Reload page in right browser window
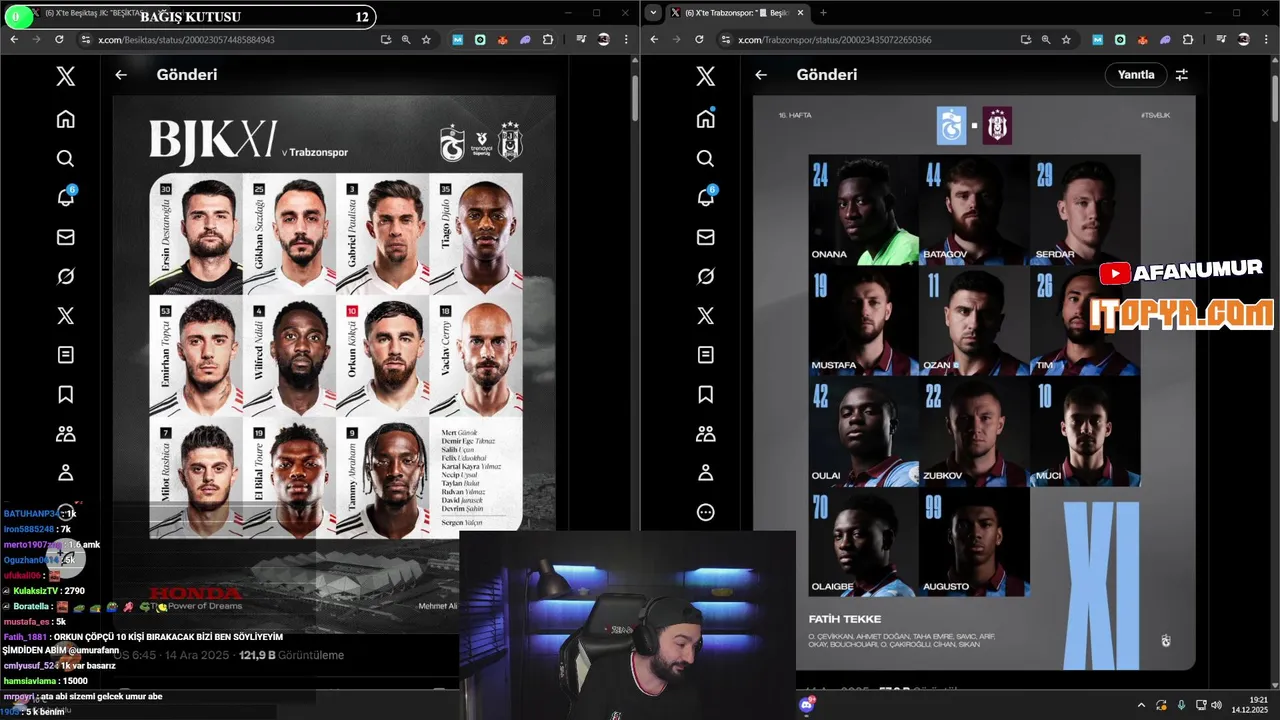 click(x=699, y=39)
